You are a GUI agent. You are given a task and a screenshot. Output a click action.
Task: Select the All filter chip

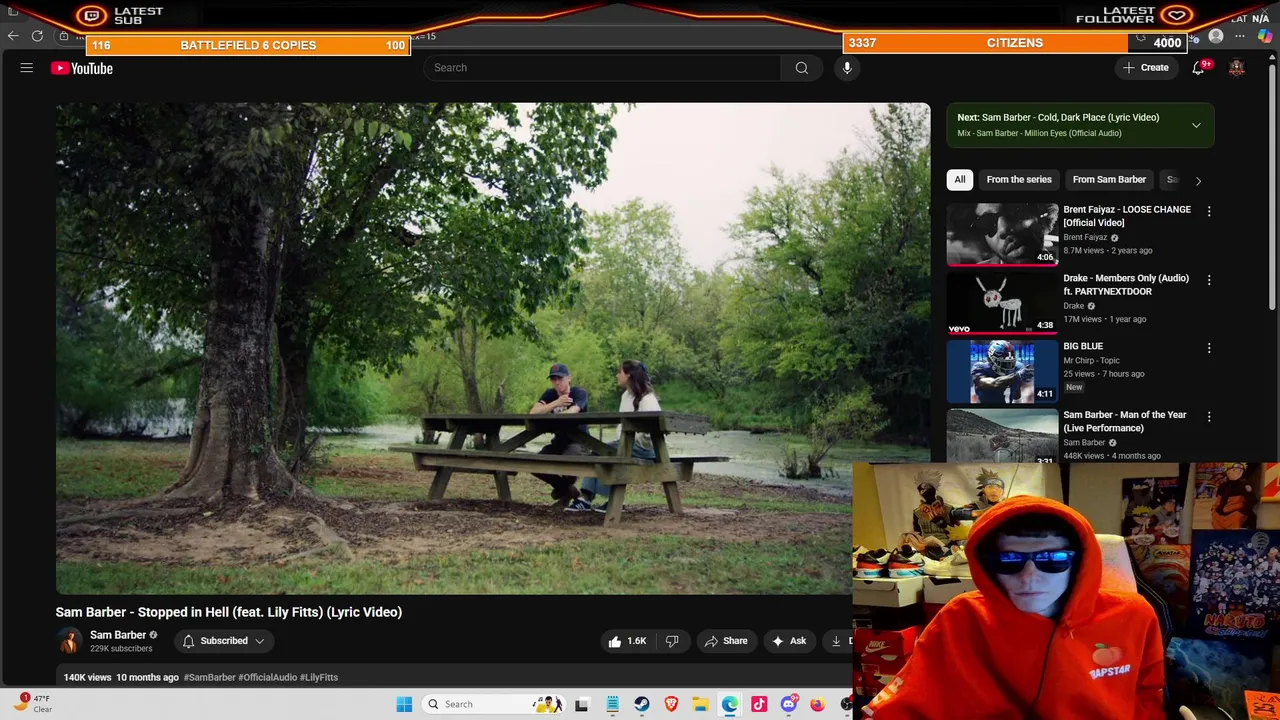pyautogui.click(x=960, y=180)
